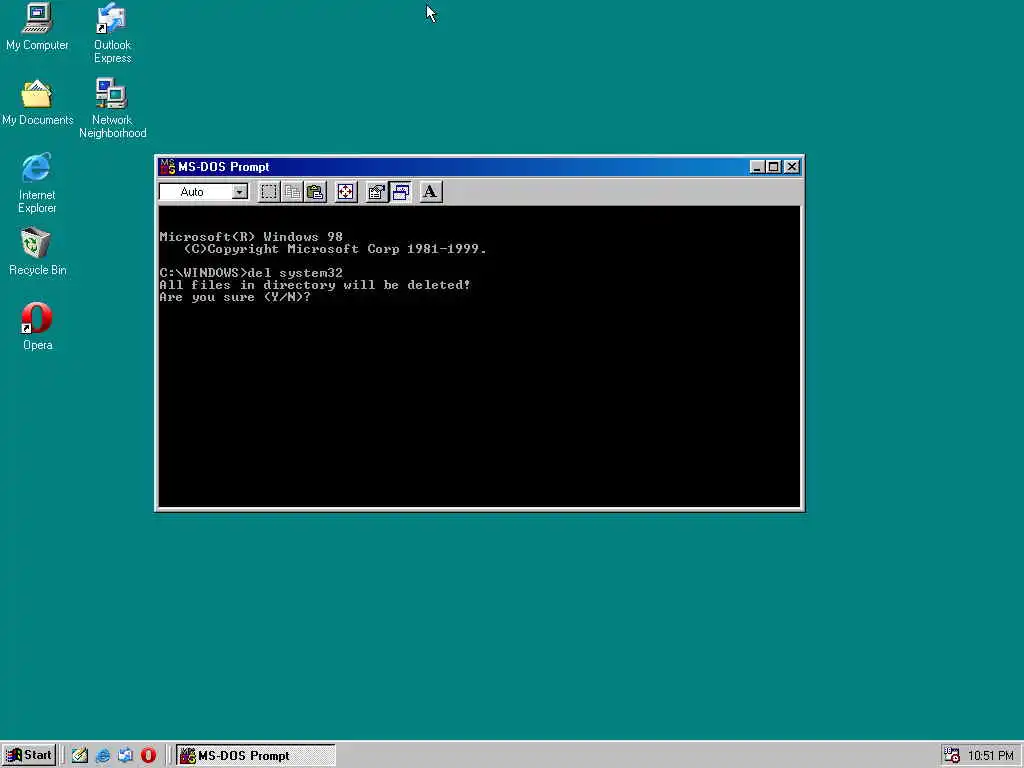Open the Font settings 'A' icon
Image resolution: width=1024 pixels, height=768 pixels.
coord(430,192)
